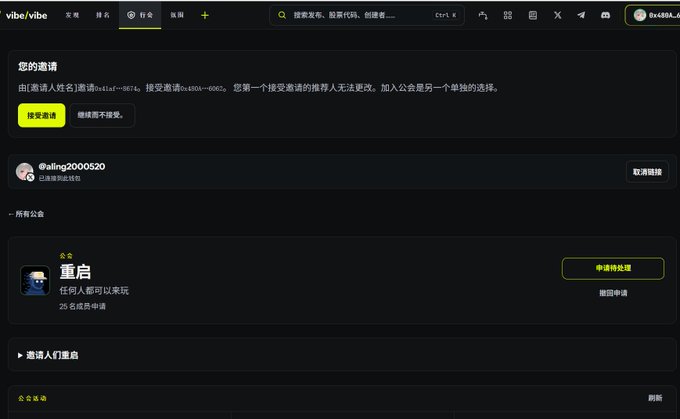Image resolution: width=680 pixels, height=419 pixels.
Task: Open the X (Twitter) icon link
Action: click(557, 15)
